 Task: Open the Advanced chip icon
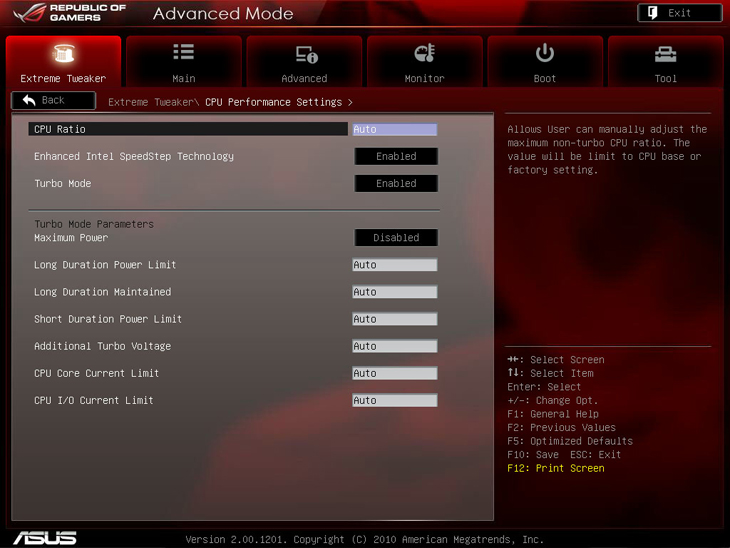pos(305,54)
